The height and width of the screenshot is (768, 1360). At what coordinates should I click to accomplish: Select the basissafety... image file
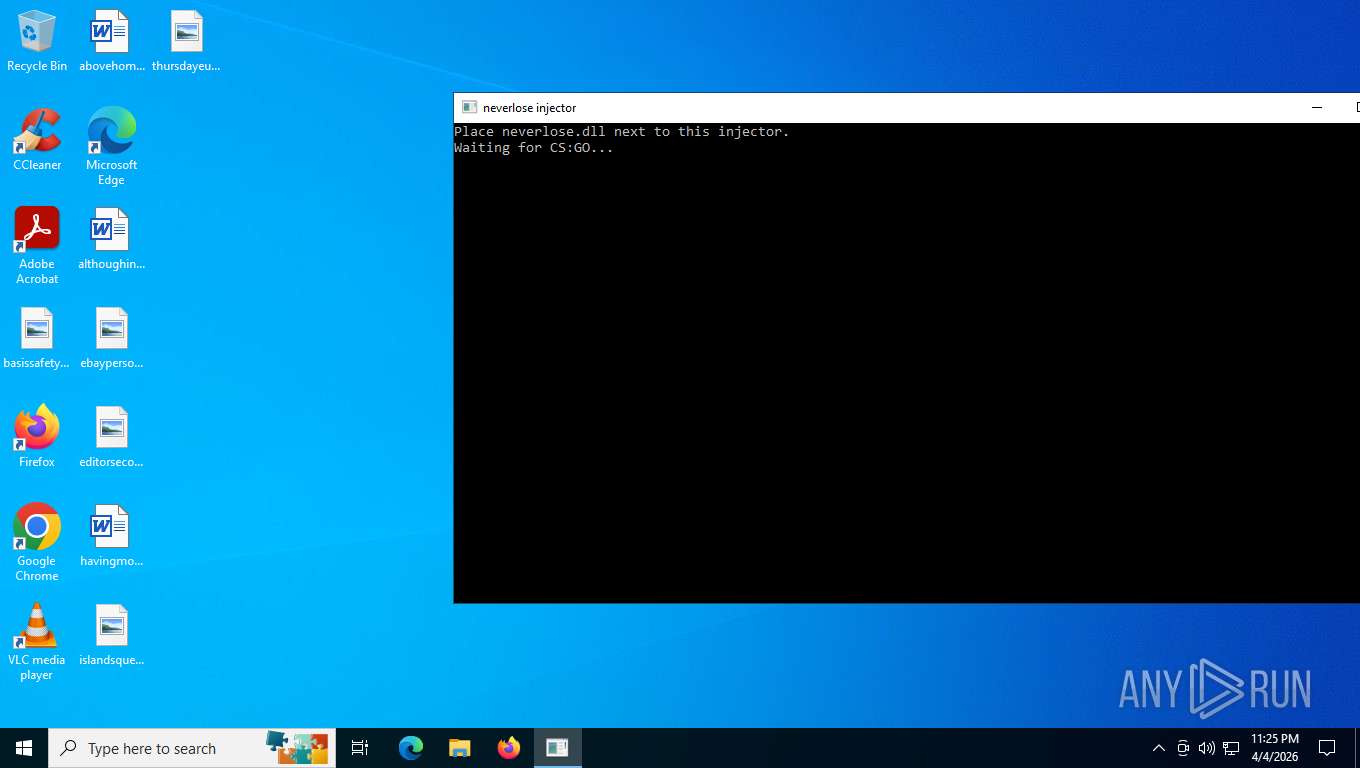[37, 338]
